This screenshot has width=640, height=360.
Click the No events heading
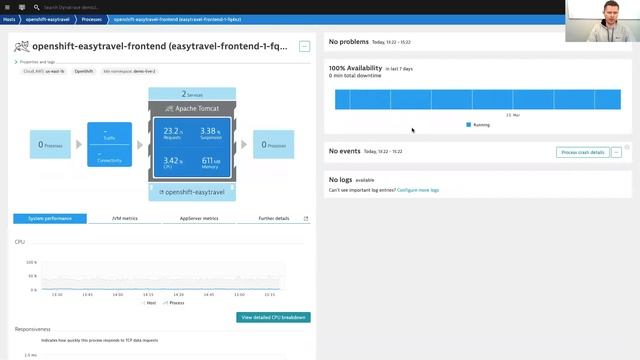pyautogui.click(x=344, y=151)
